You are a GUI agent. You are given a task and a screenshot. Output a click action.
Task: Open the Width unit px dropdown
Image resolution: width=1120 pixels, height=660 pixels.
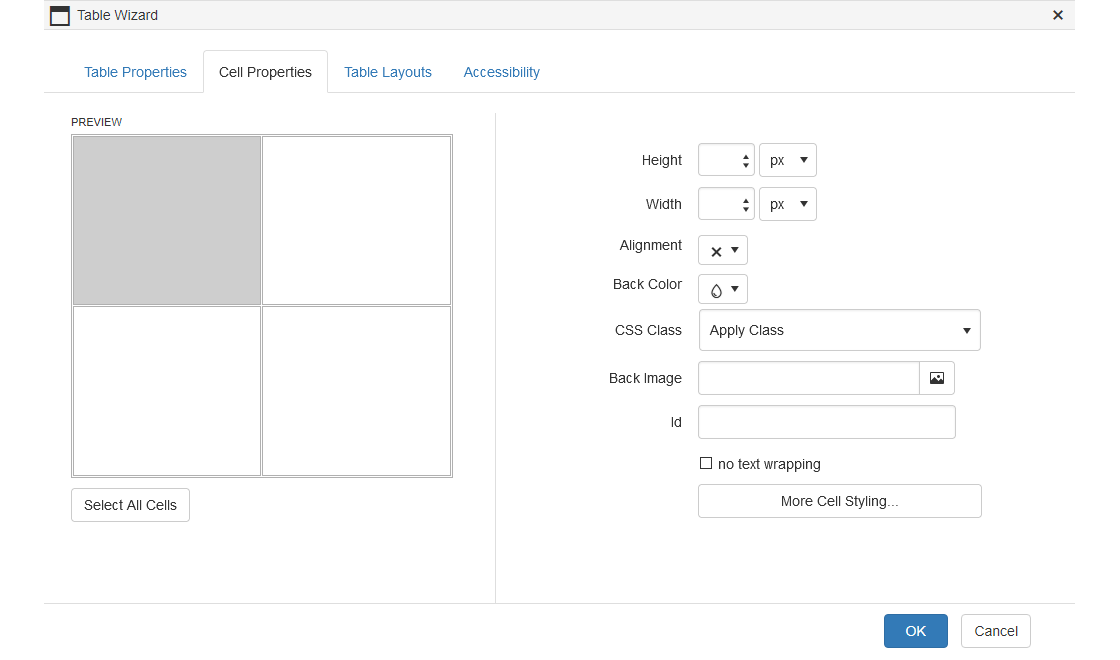click(x=788, y=204)
